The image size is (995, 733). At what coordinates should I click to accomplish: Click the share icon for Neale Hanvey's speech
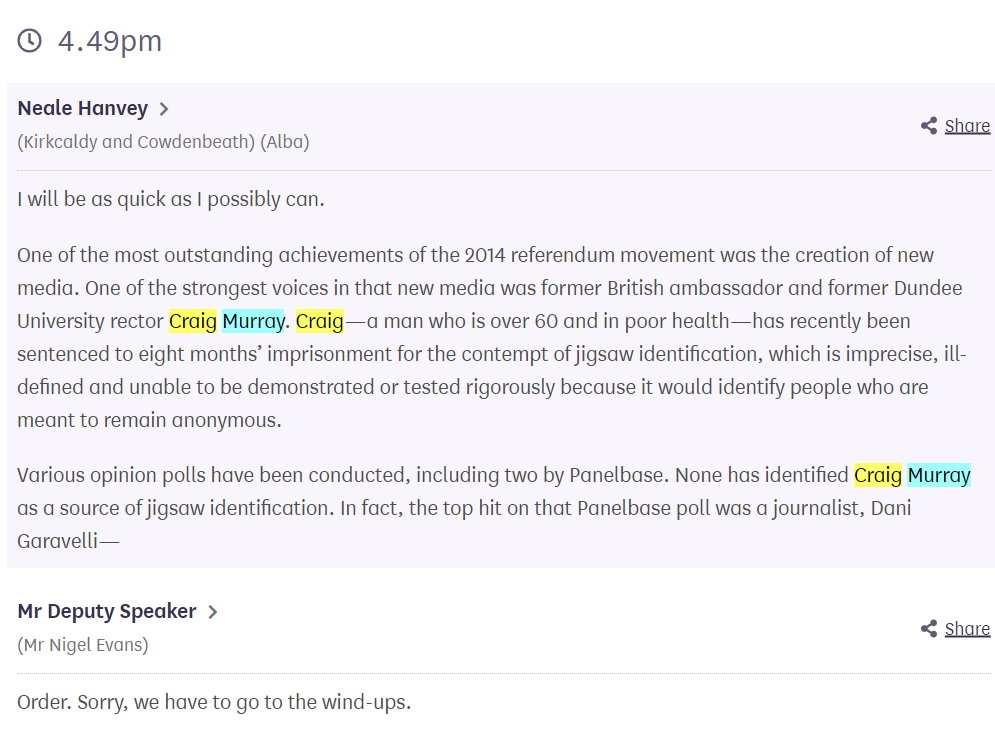click(x=929, y=126)
